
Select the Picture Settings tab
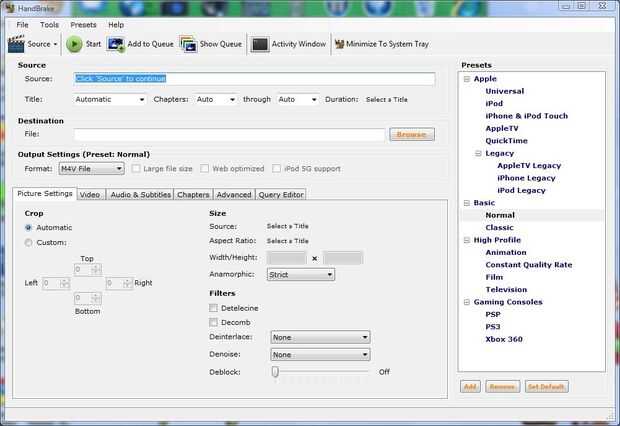tap(45, 193)
